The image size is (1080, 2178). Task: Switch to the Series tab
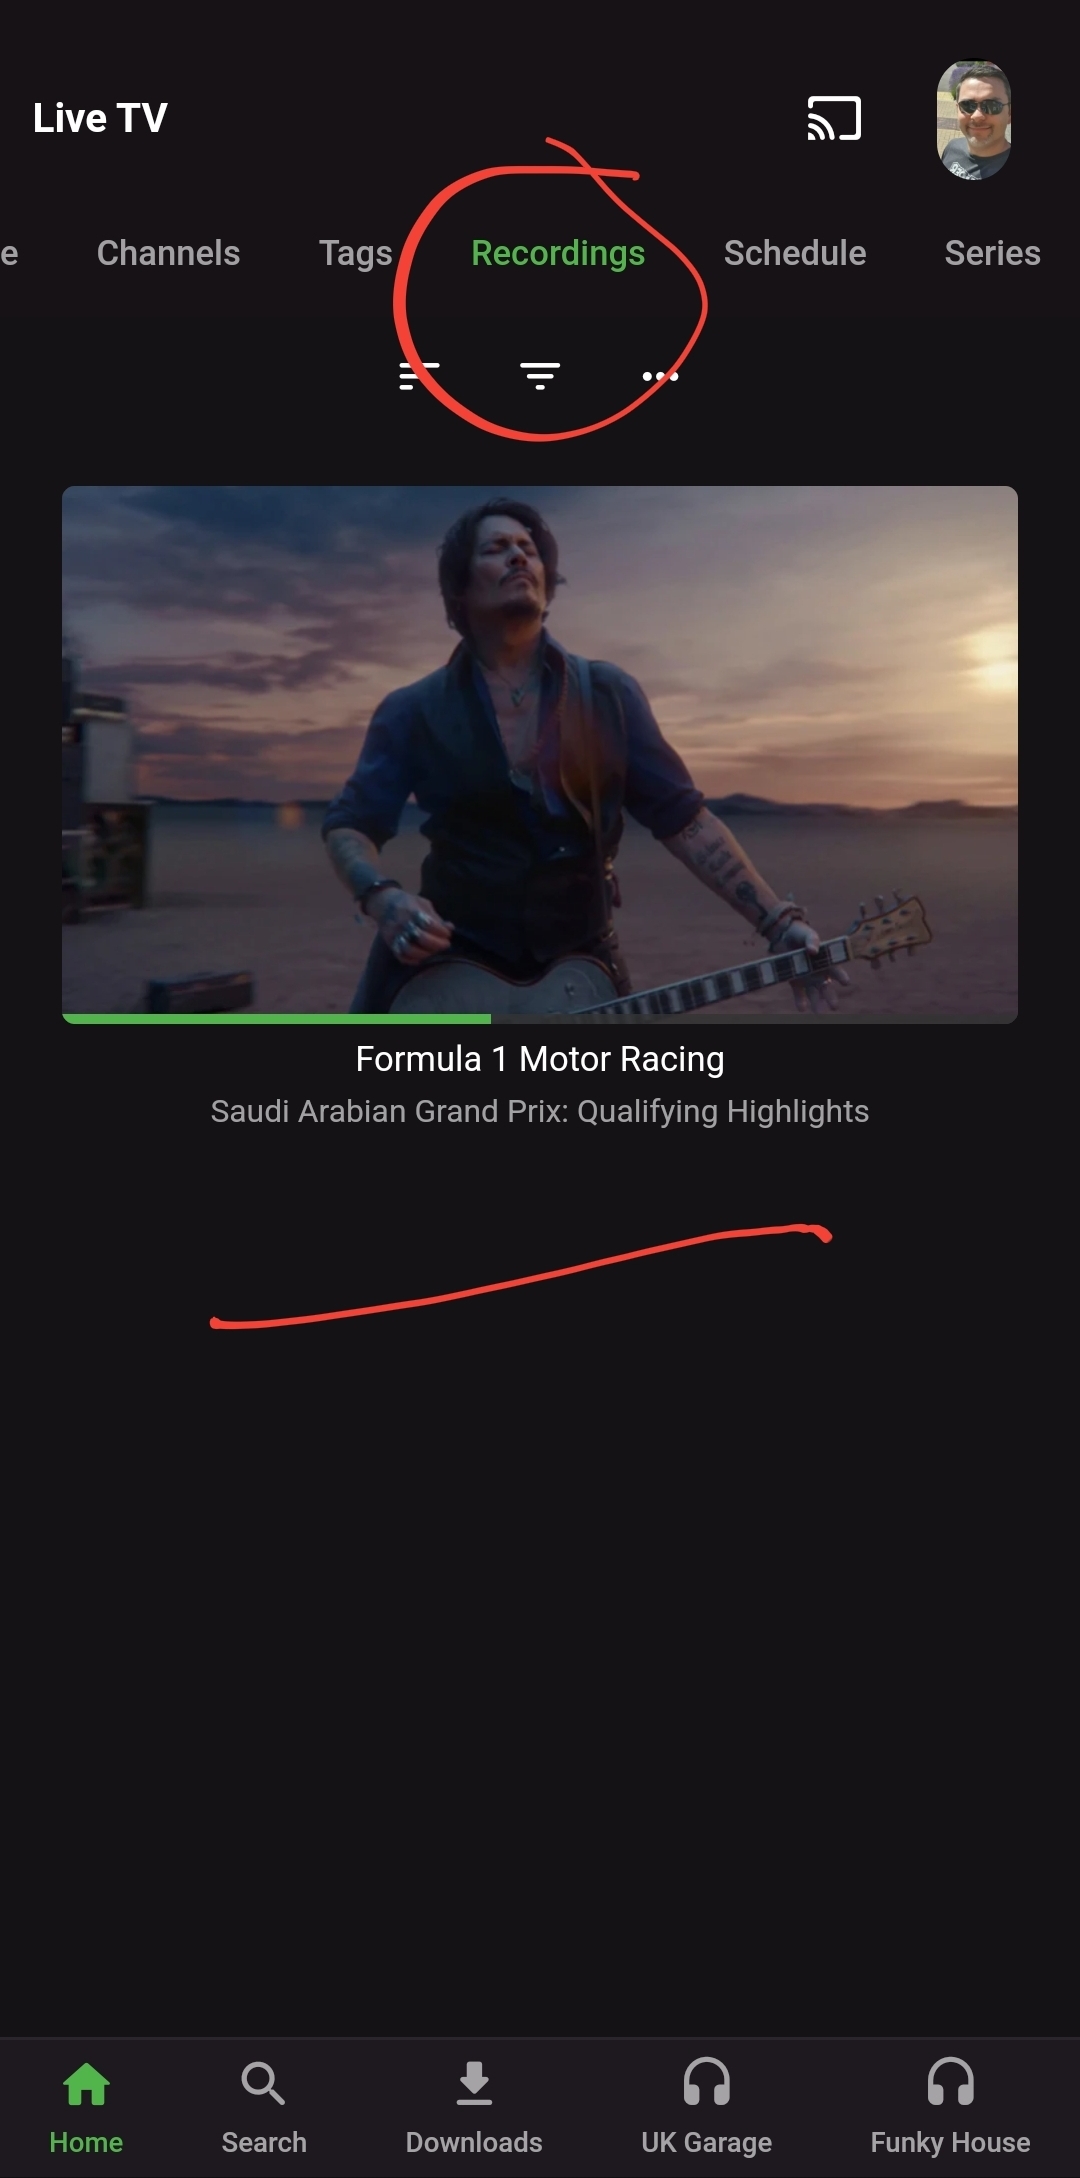pos(992,253)
